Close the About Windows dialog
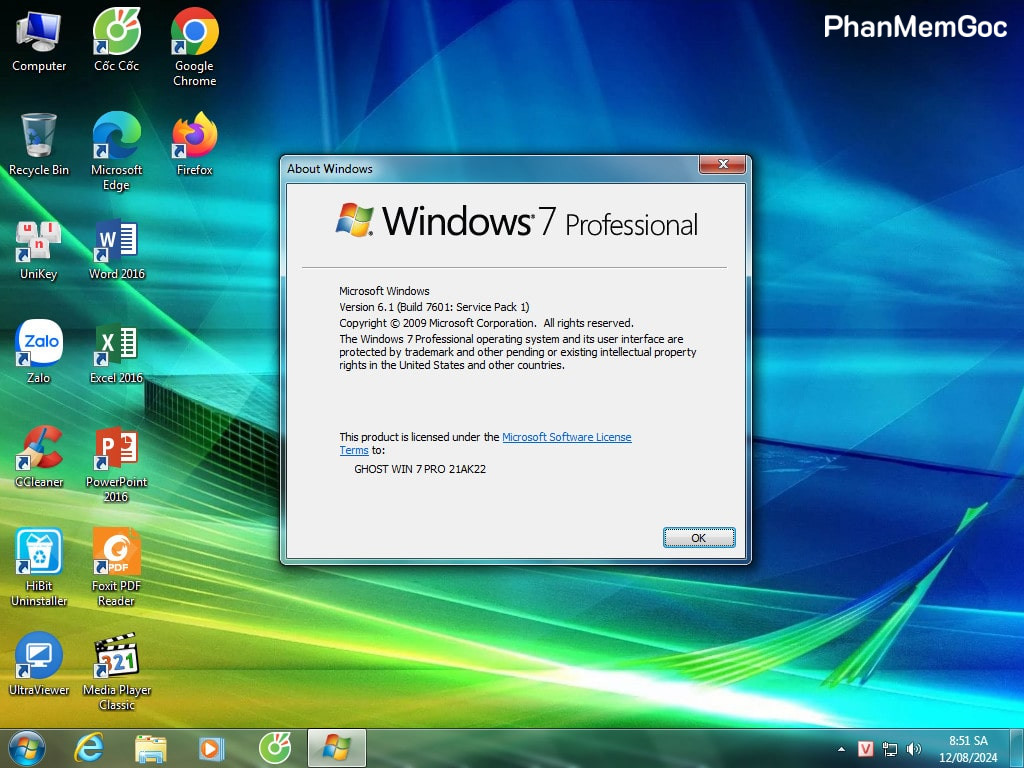 tap(720, 166)
